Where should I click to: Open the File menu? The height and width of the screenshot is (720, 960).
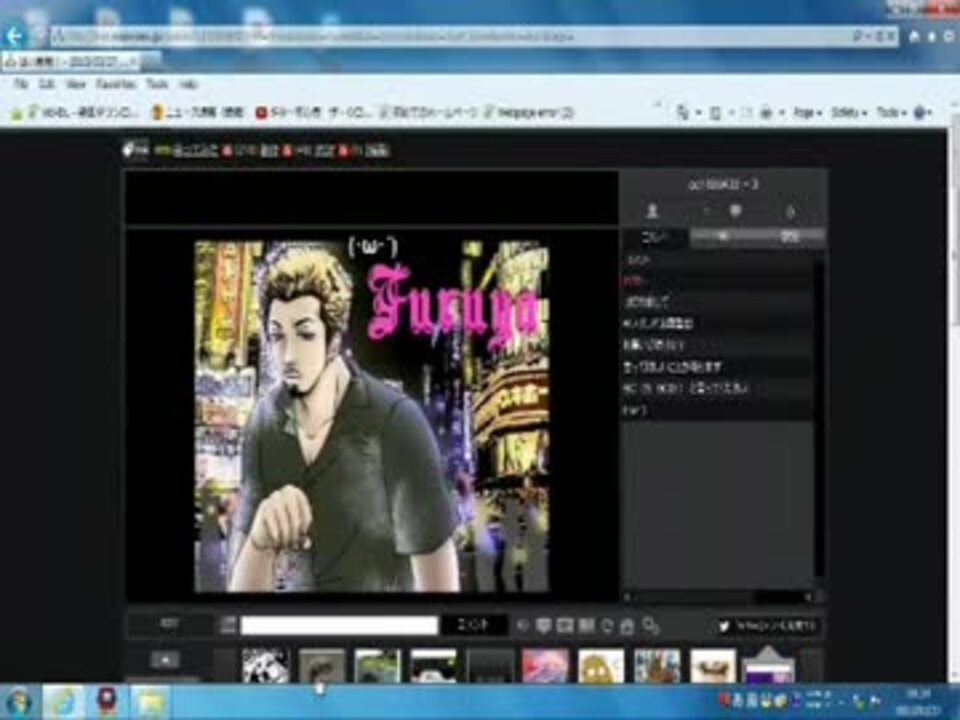point(21,84)
